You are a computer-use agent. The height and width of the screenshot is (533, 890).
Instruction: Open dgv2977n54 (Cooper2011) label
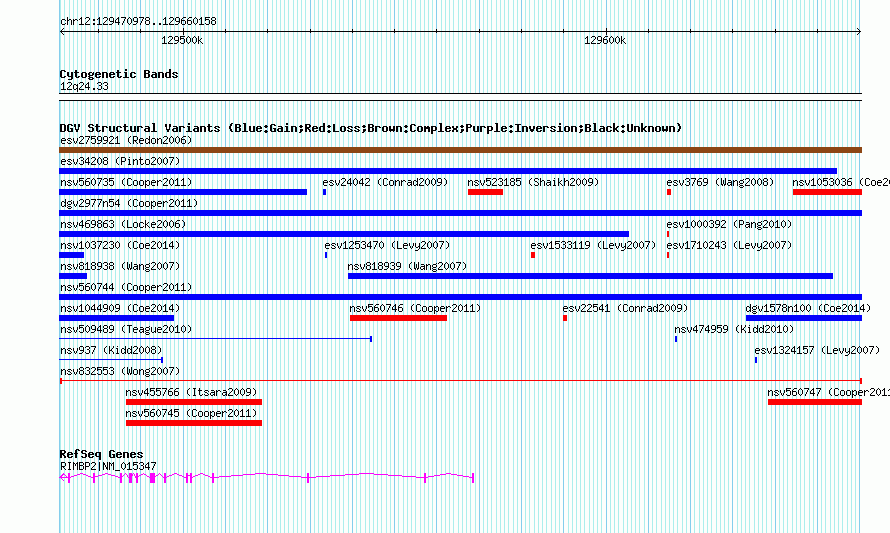pos(129,203)
